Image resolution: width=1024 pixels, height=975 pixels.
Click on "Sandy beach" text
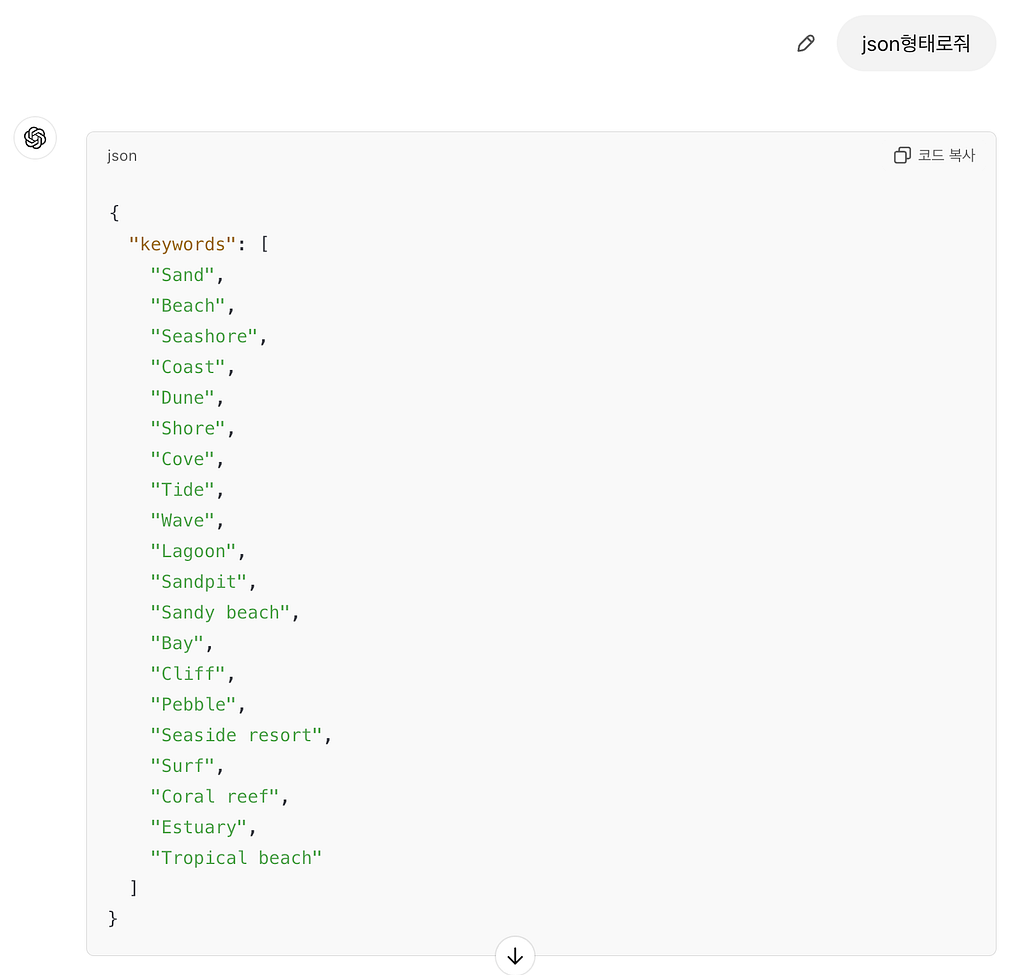click(x=220, y=613)
